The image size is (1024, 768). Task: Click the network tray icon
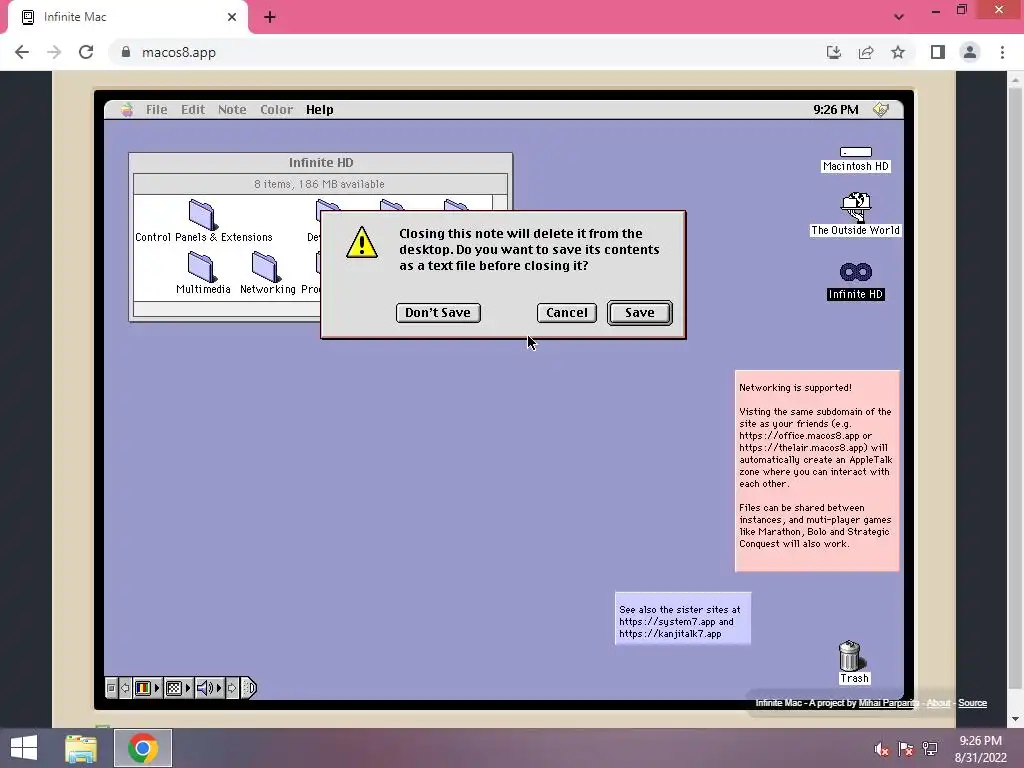tap(930, 749)
